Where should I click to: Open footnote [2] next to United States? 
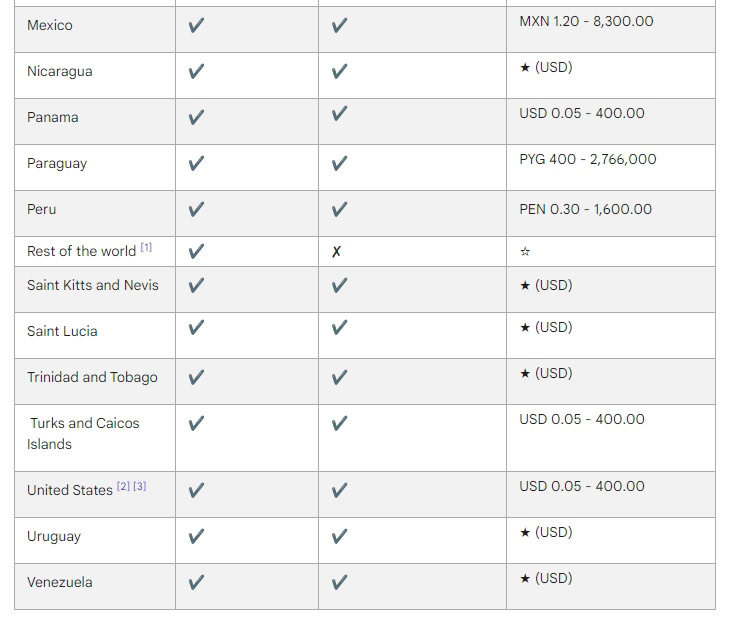point(123,486)
